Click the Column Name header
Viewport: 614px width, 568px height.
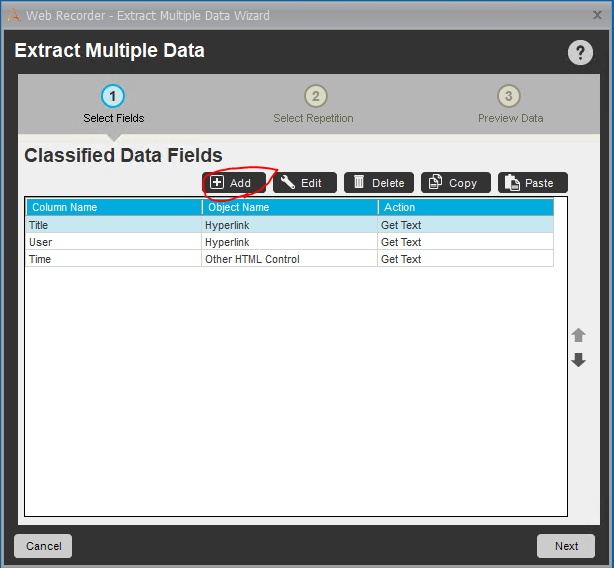pyautogui.click(x=114, y=207)
